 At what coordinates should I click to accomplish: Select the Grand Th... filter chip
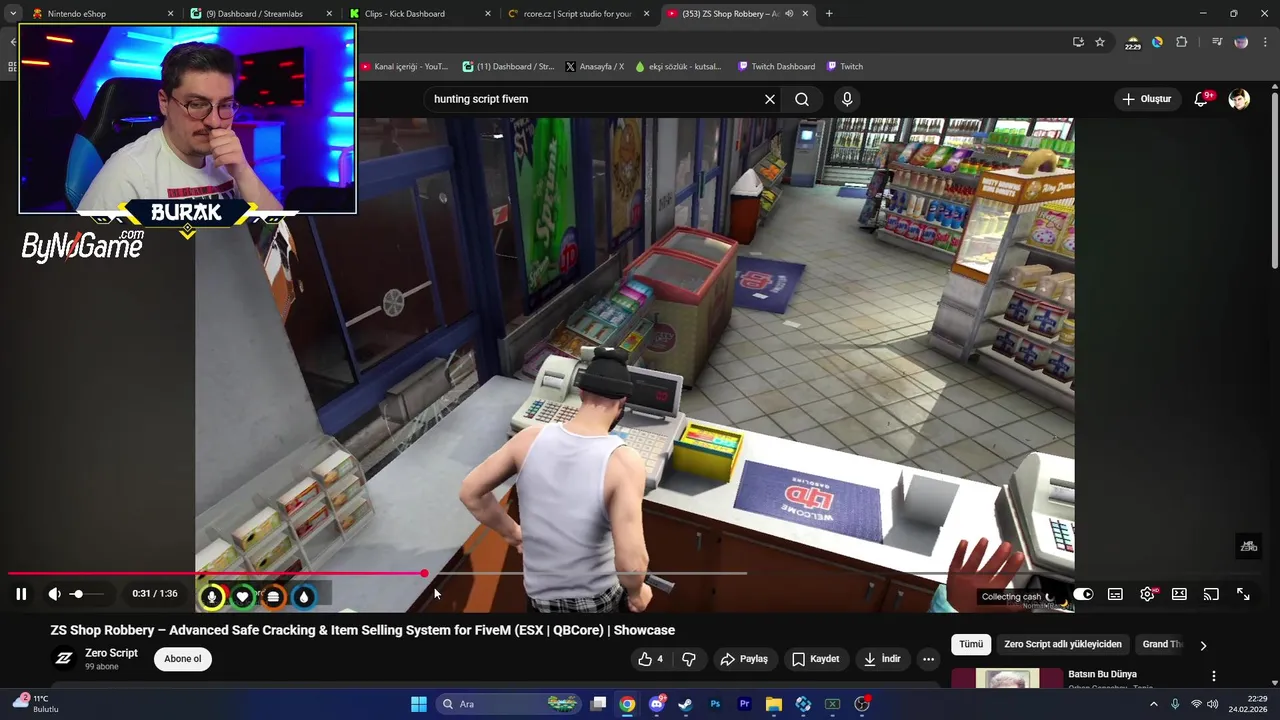click(1161, 644)
